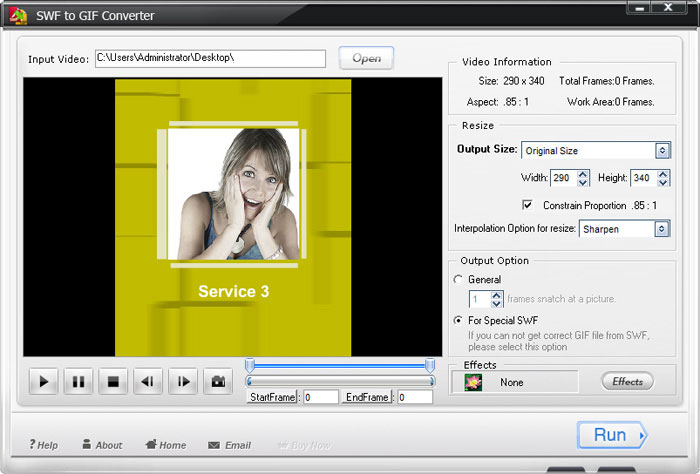700x474 pixels.
Task: Take a snapshot with camera icon
Action: pos(218,381)
